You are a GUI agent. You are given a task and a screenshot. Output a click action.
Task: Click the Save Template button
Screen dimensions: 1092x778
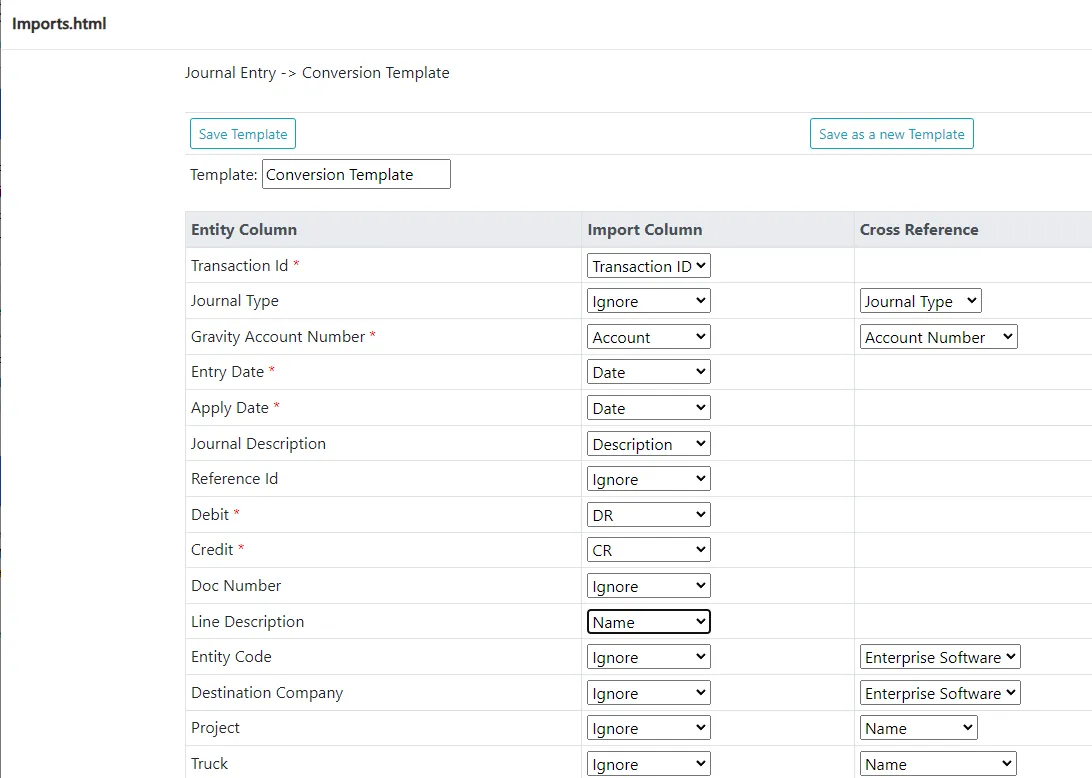pos(243,134)
